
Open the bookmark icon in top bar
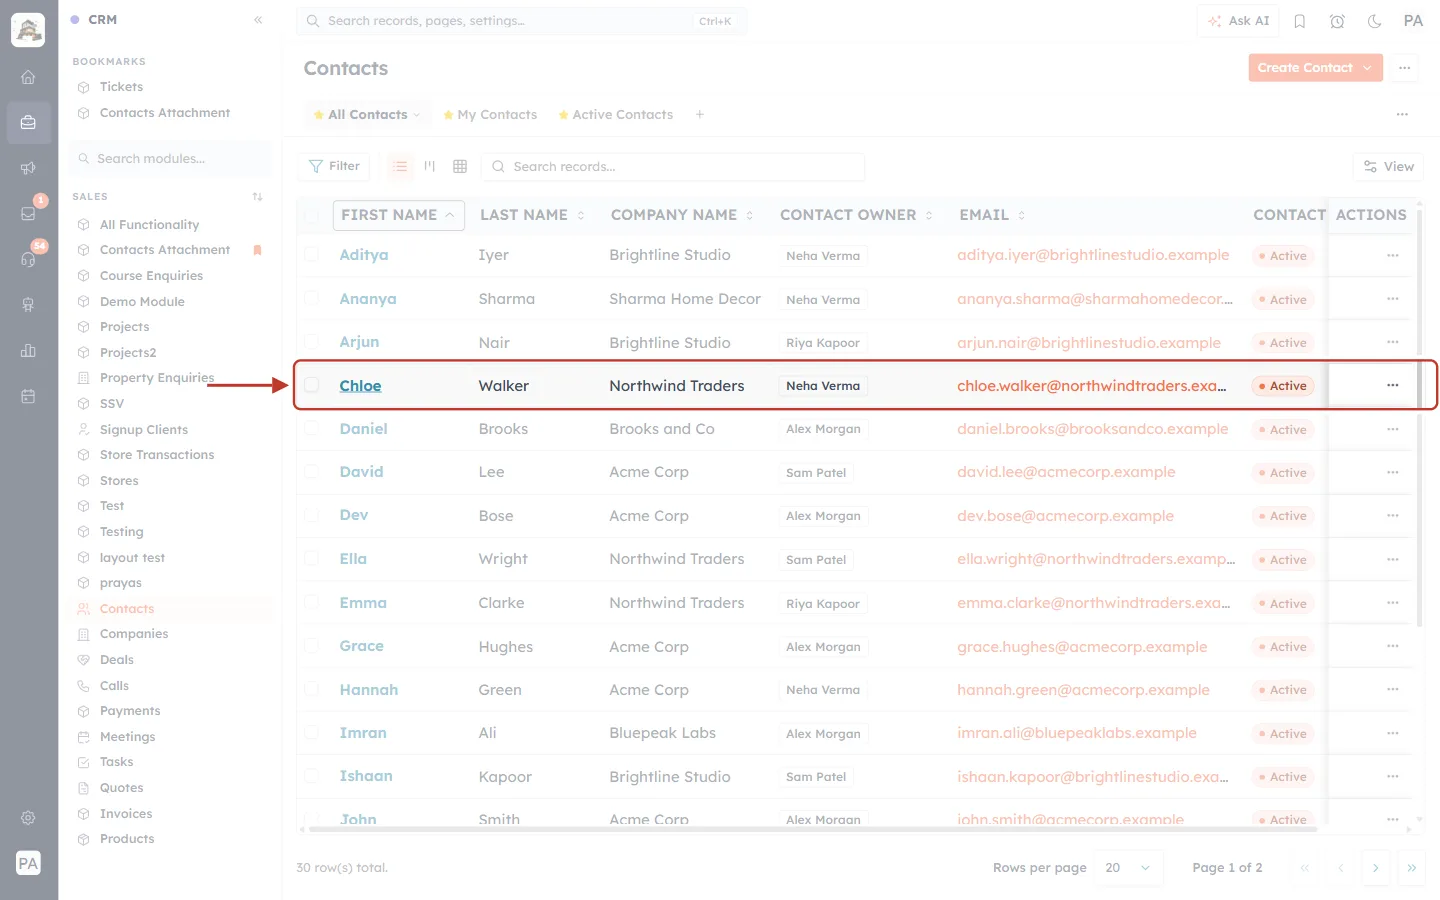pyautogui.click(x=1300, y=21)
